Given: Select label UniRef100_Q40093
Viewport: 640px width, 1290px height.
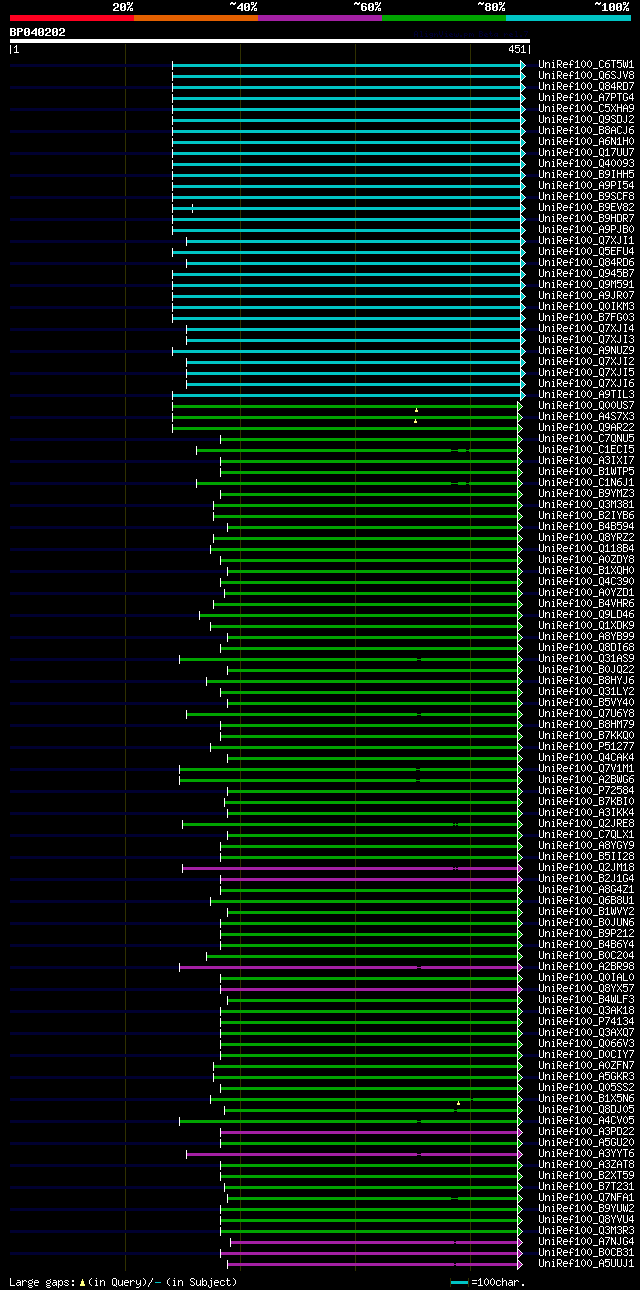Looking at the screenshot, I should pos(586,163).
